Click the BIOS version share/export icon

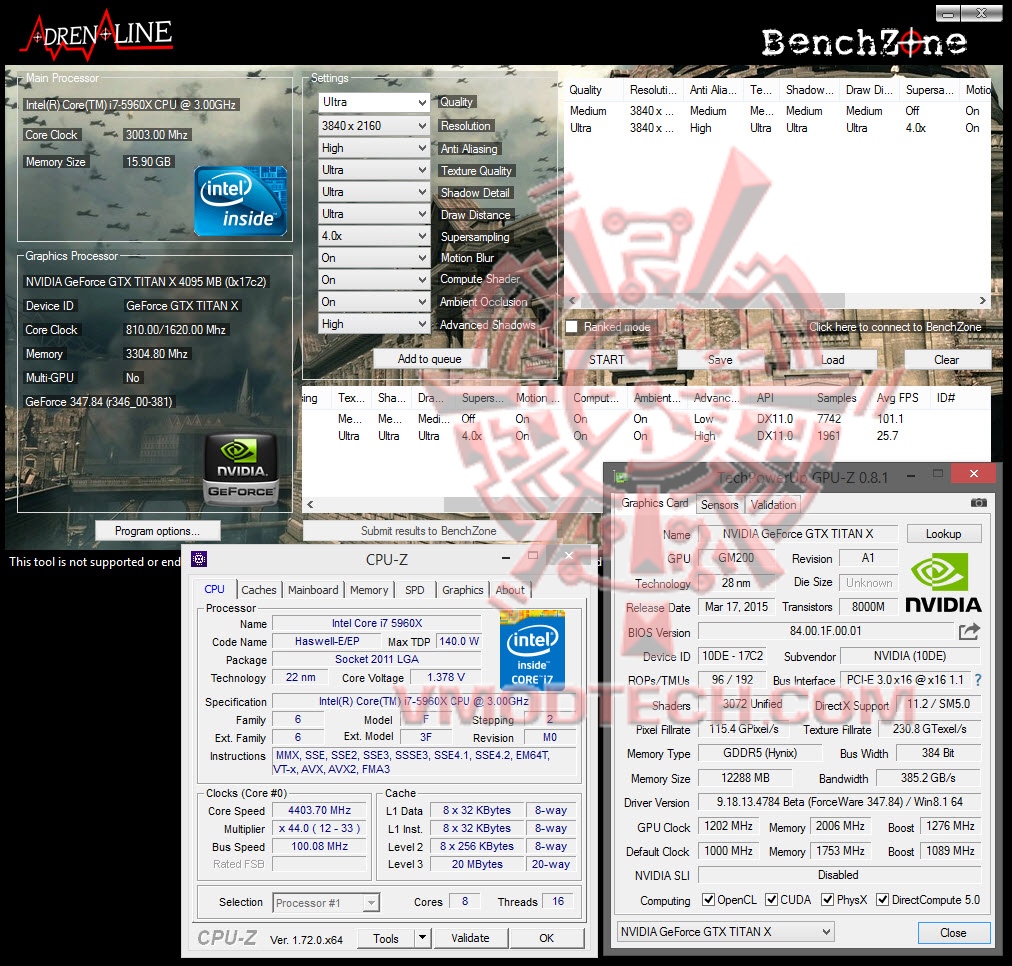969,631
